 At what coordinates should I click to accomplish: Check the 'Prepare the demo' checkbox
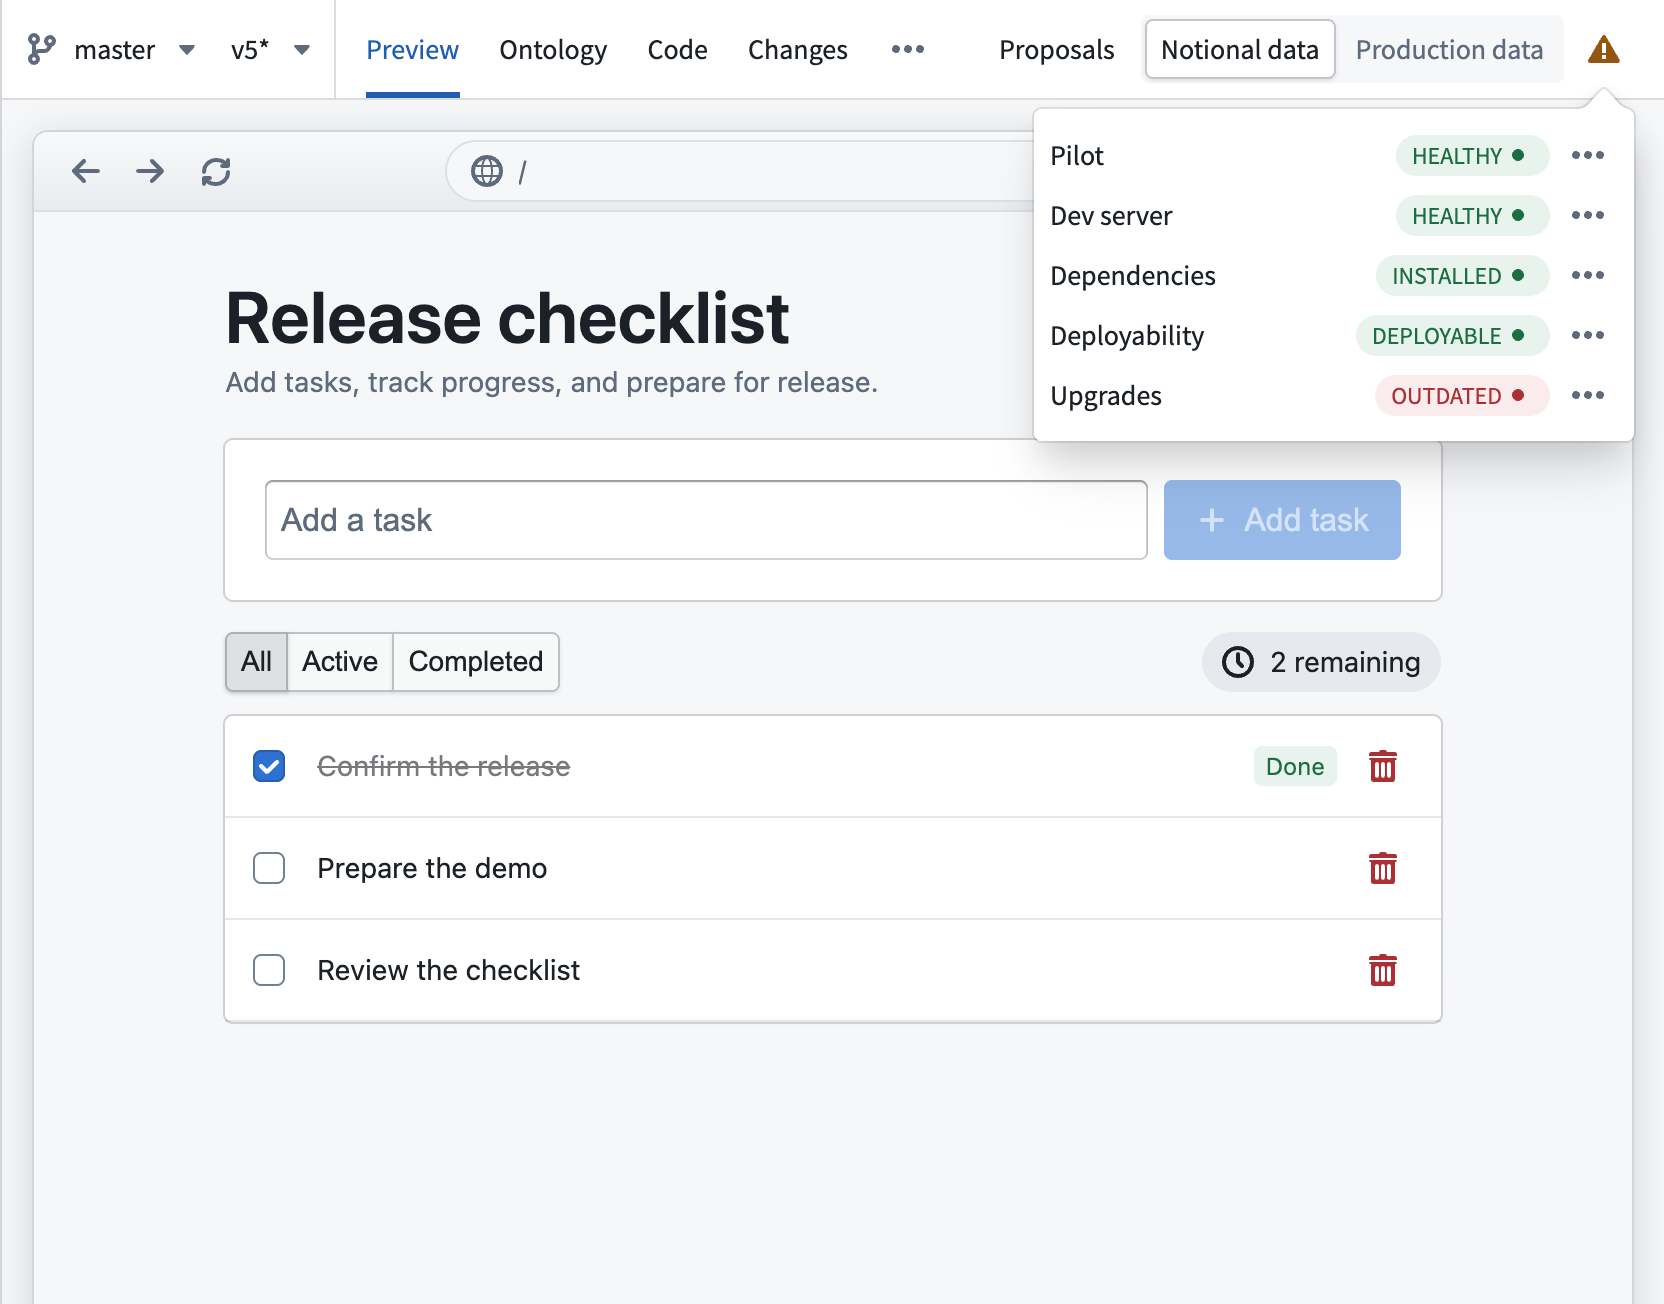click(269, 868)
